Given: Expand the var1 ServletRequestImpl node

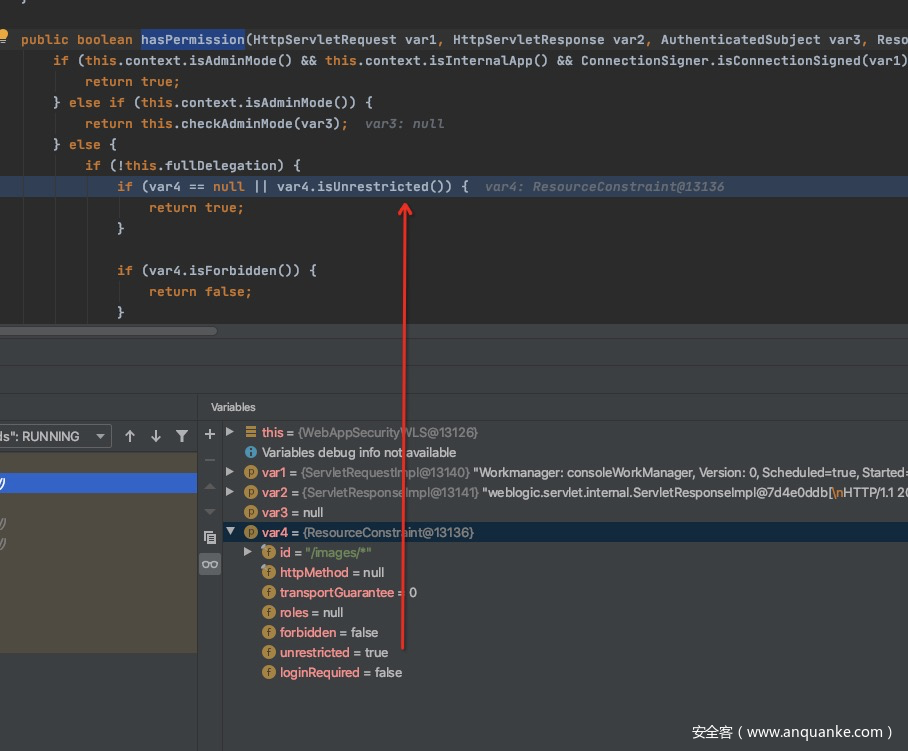Looking at the screenshot, I should coord(230,472).
